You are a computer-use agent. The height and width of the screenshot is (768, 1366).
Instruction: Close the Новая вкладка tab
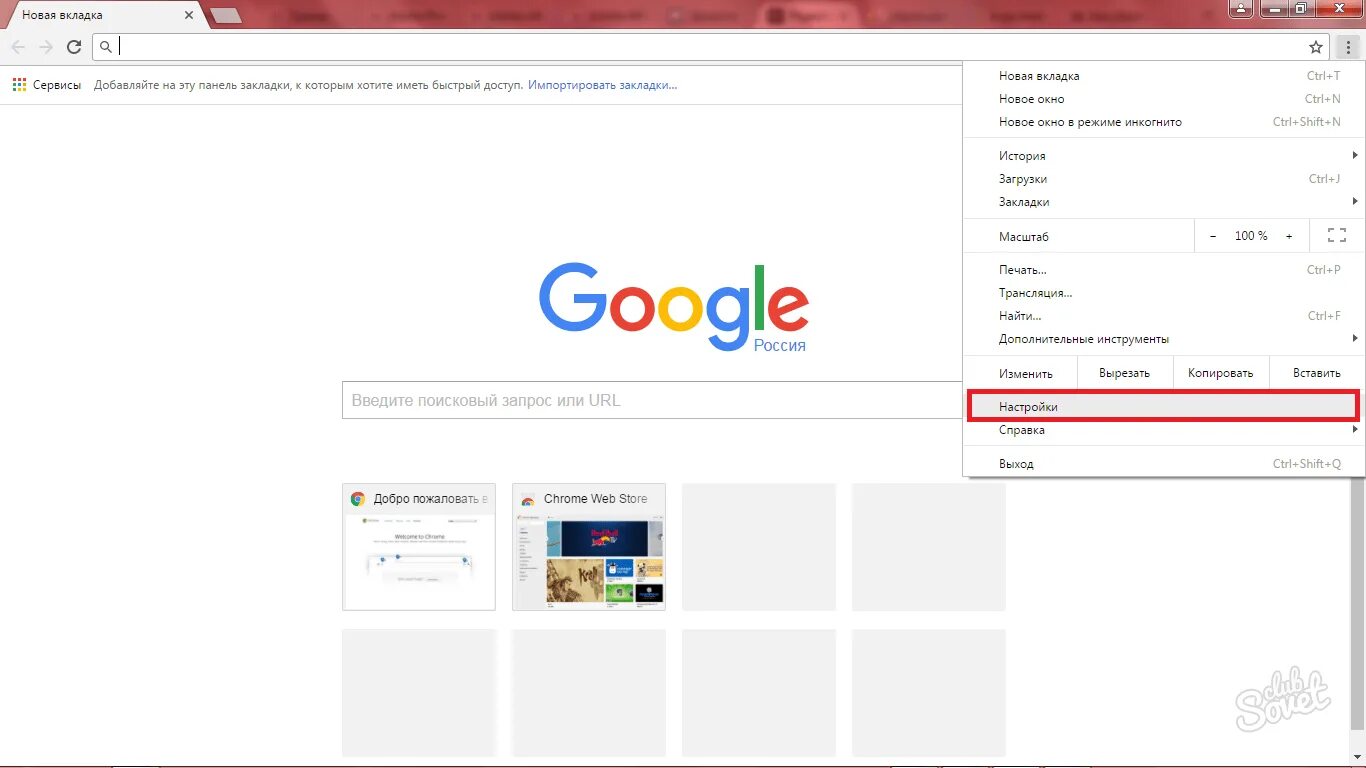(x=189, y=15)
